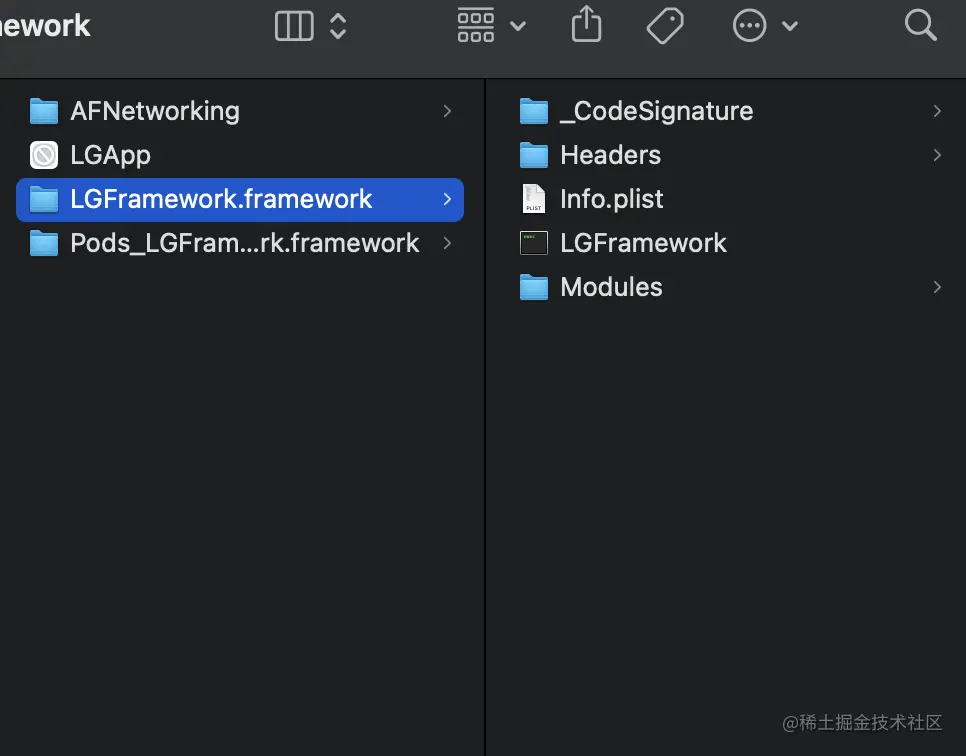This screenshot has height=756, width=966.
Task: Select the Info.plist file icon
Action: (534, 199)
